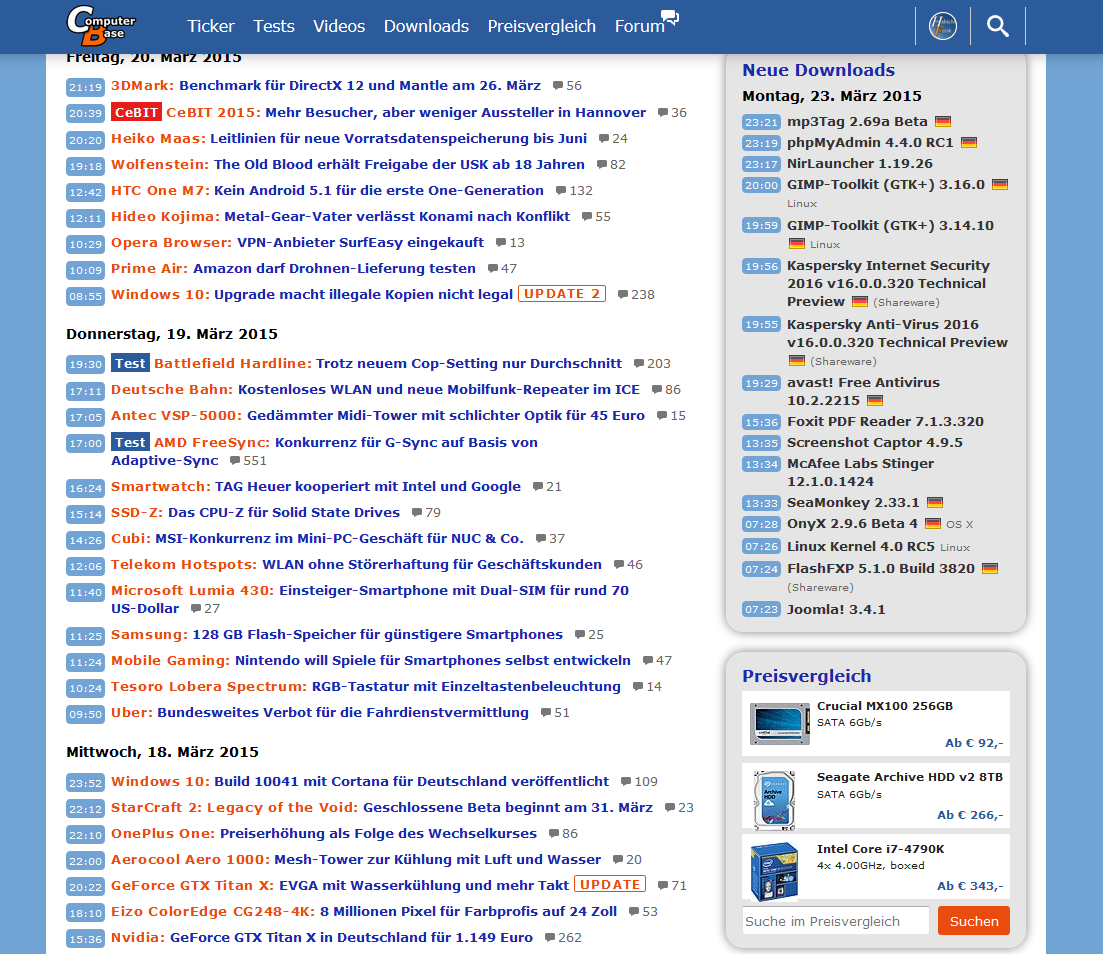Open the Downloads menu item

coord(426,26)
